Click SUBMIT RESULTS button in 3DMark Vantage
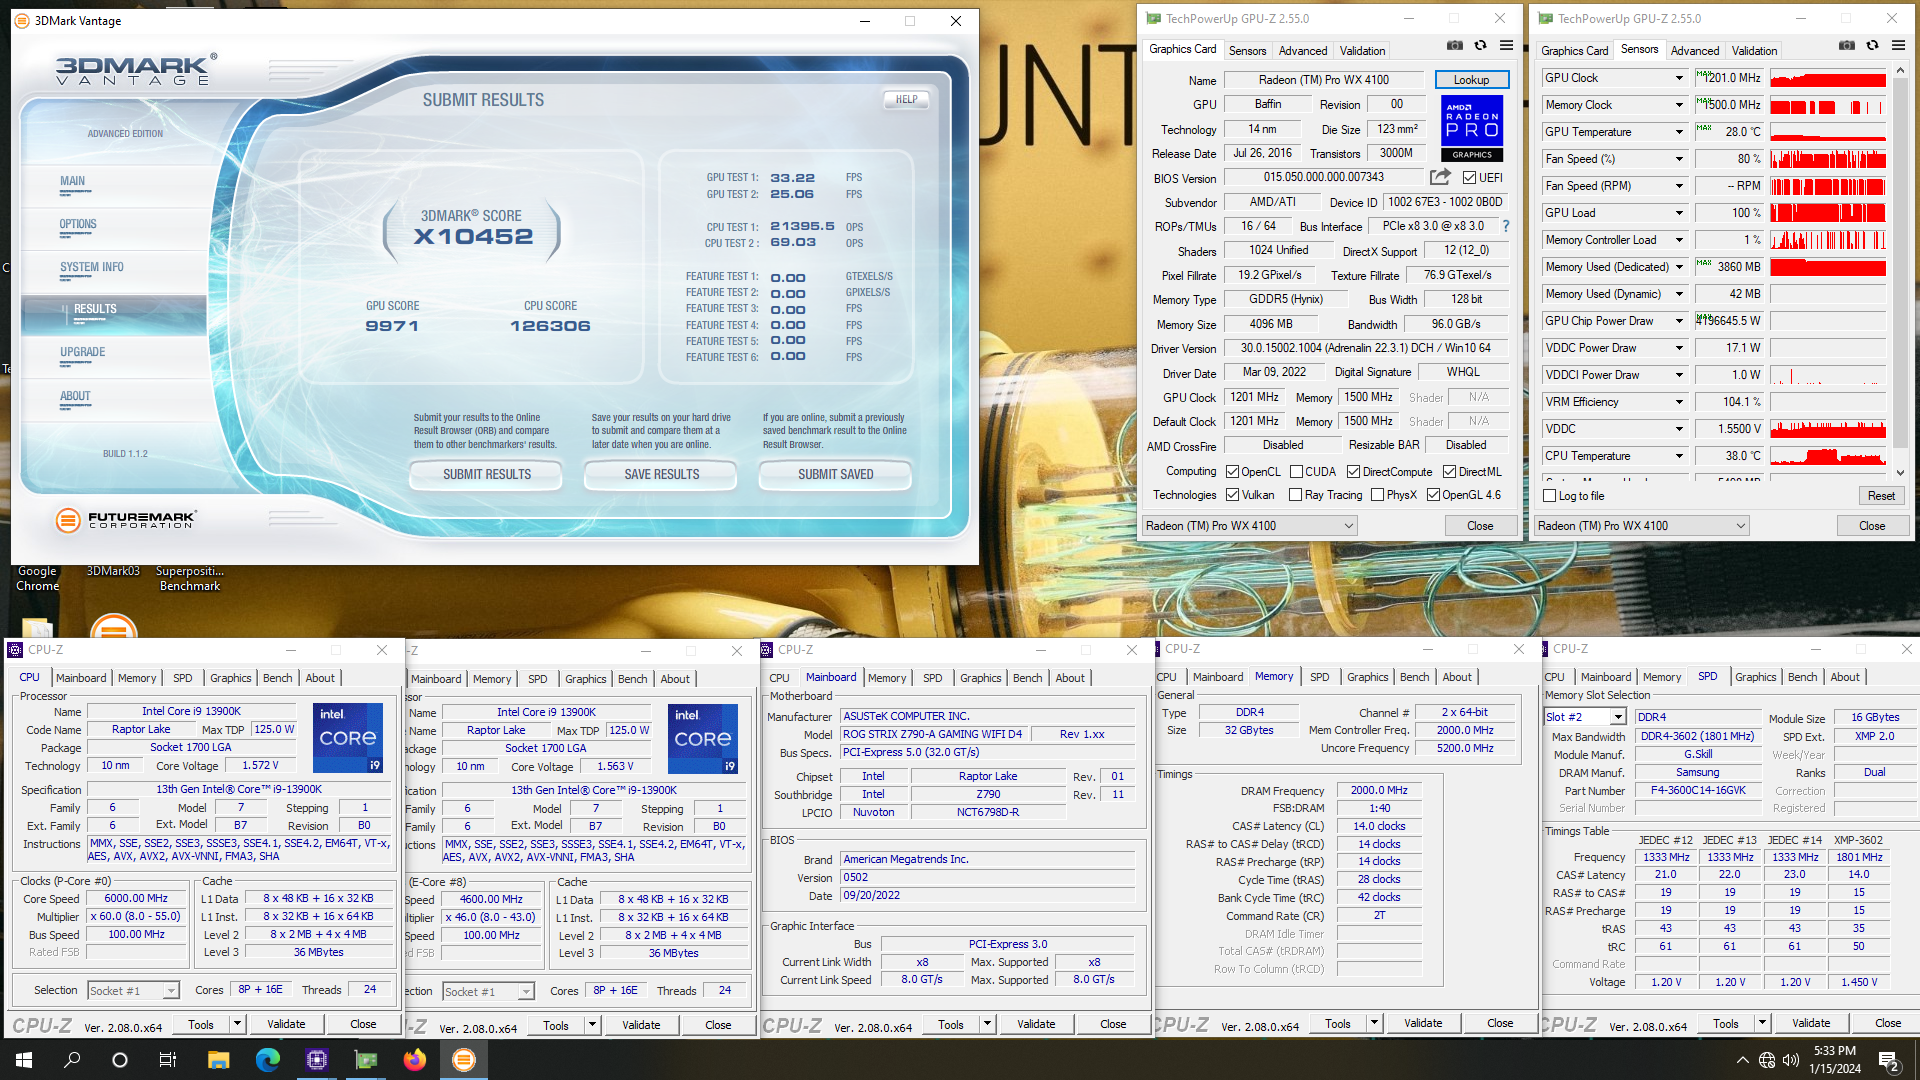Image resolution: width=1920 pixels, height=1080 pixels. pos(487,475)
